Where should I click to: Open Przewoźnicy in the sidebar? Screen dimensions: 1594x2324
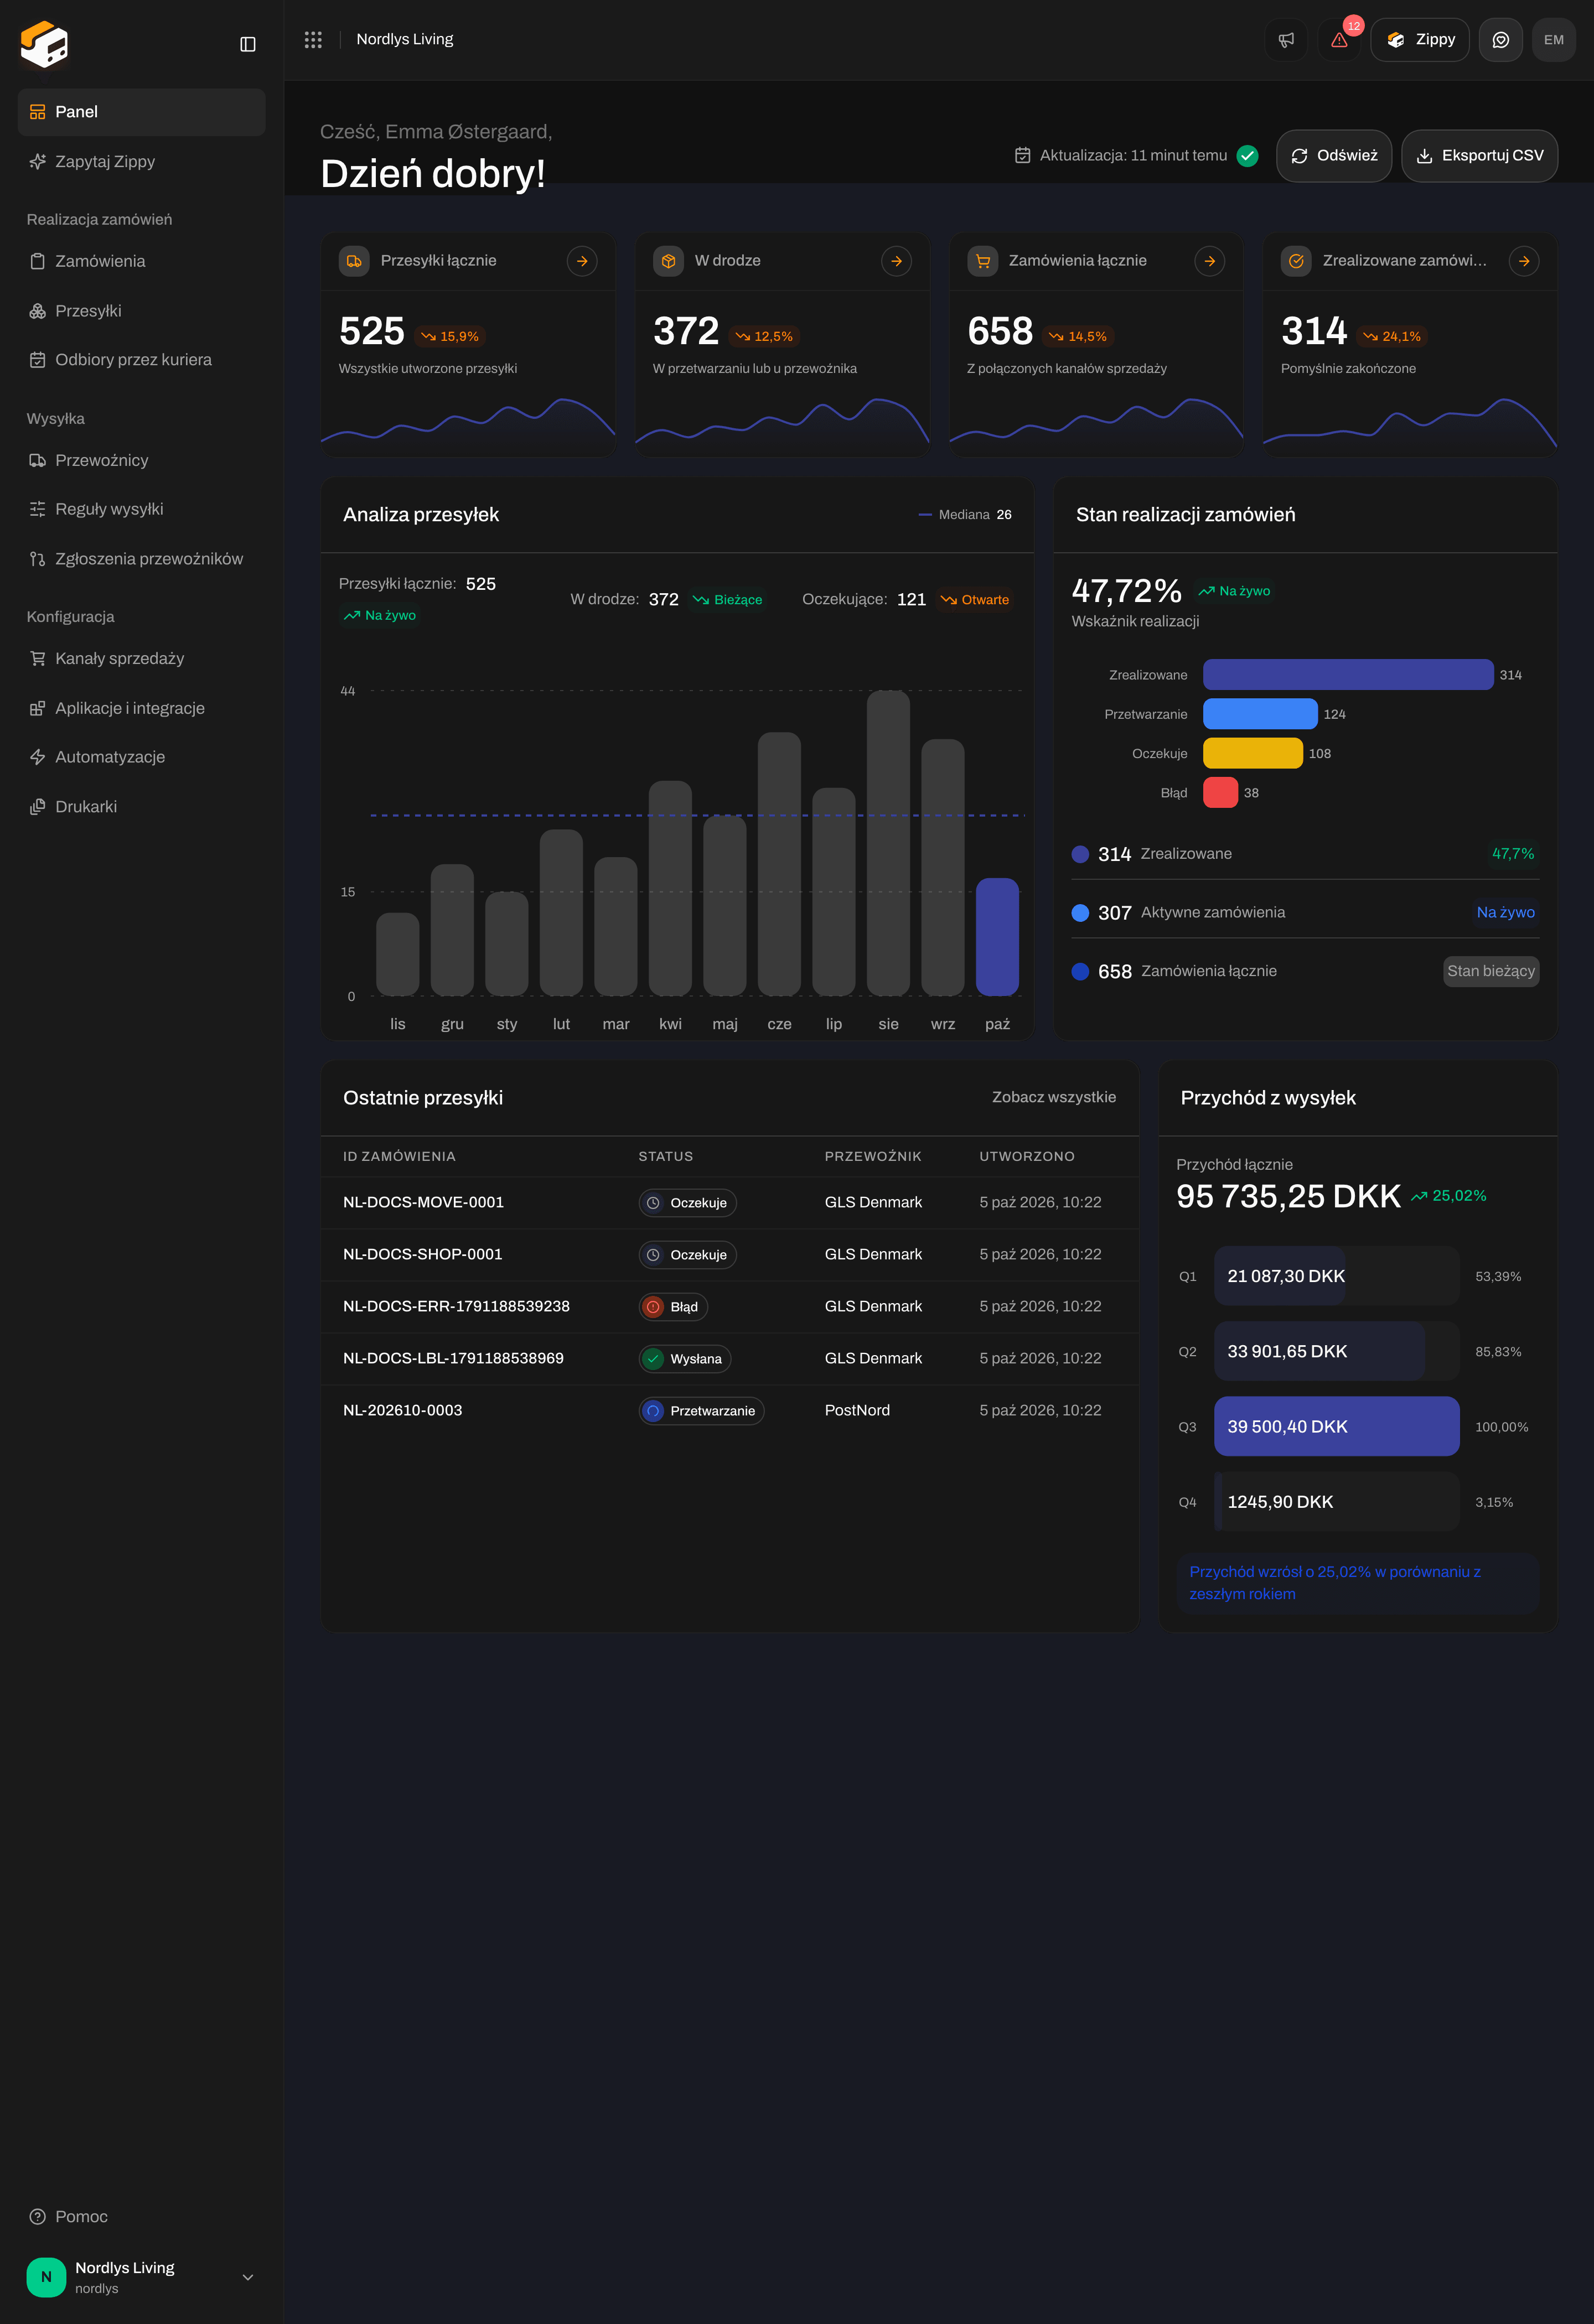pyautogui.click(x=141, y=460)
